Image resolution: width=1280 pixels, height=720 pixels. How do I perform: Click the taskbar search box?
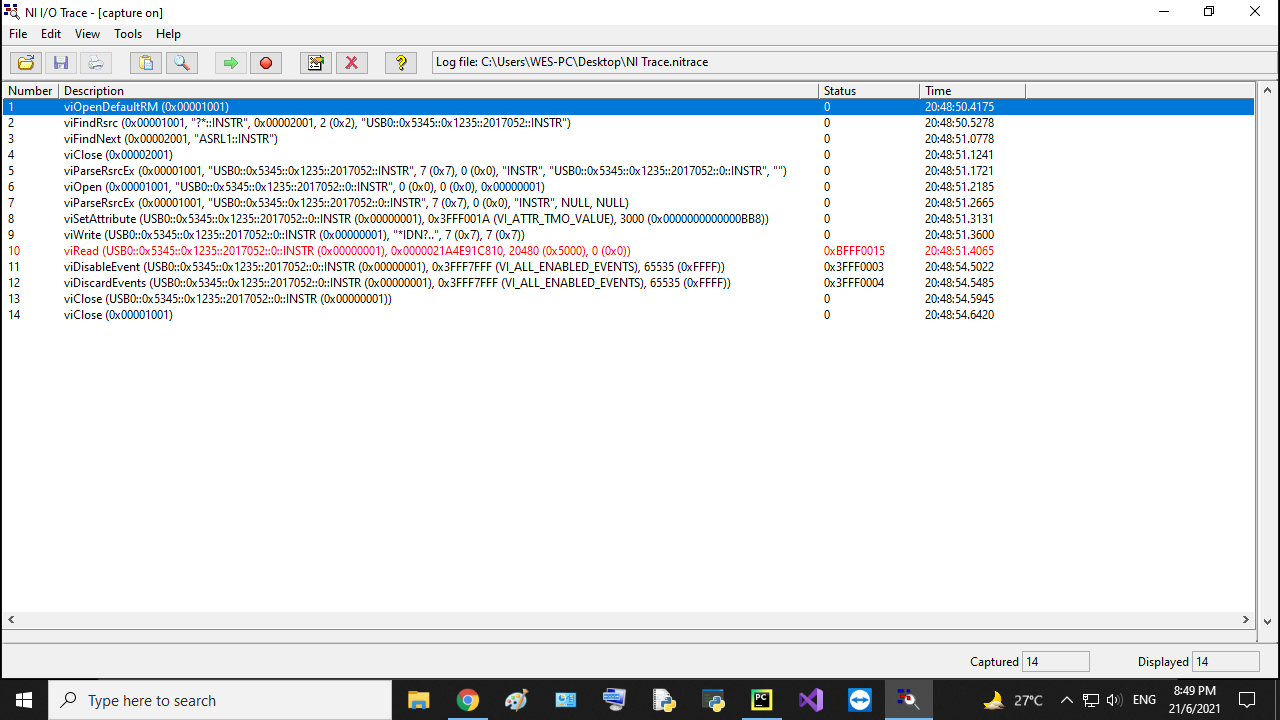click(x=220, y=700)
